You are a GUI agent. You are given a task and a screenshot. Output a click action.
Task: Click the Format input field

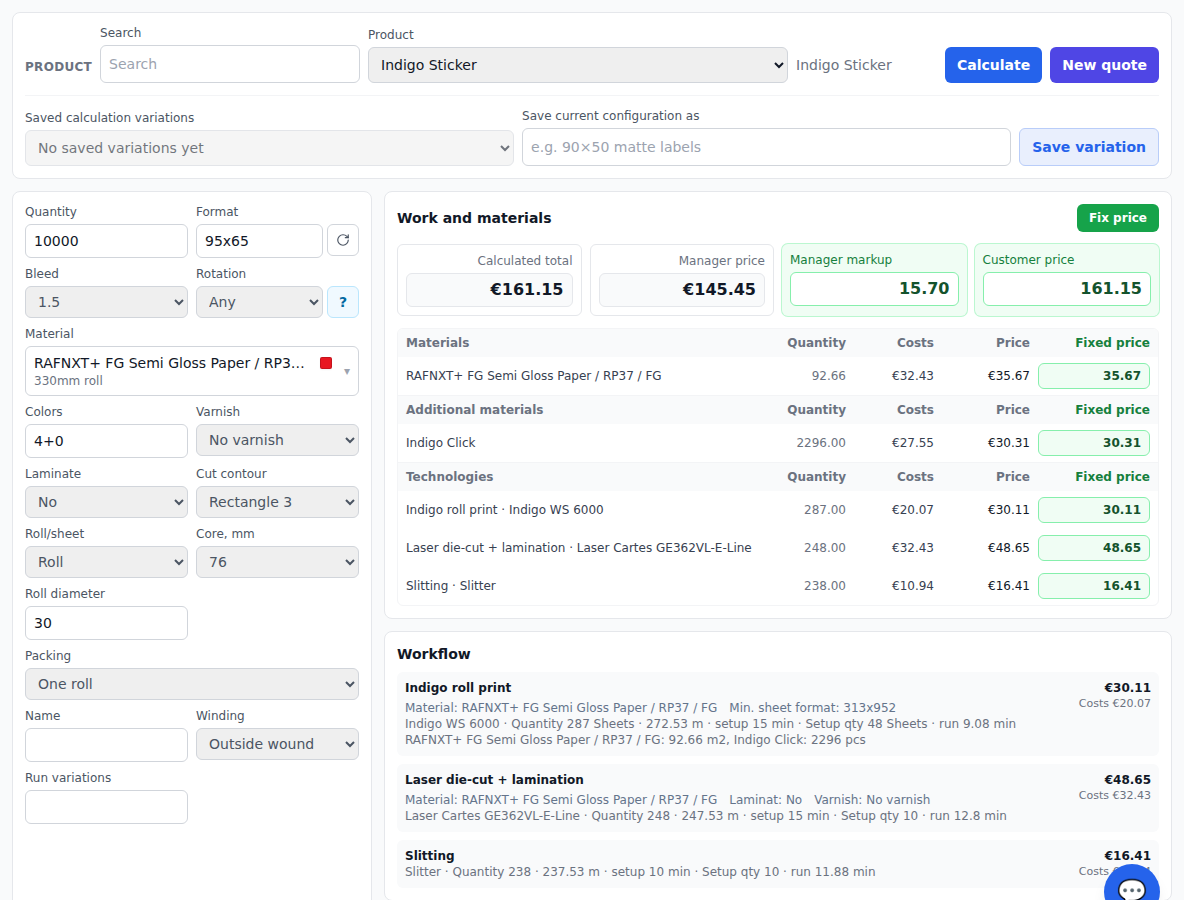tap(259, 241)
